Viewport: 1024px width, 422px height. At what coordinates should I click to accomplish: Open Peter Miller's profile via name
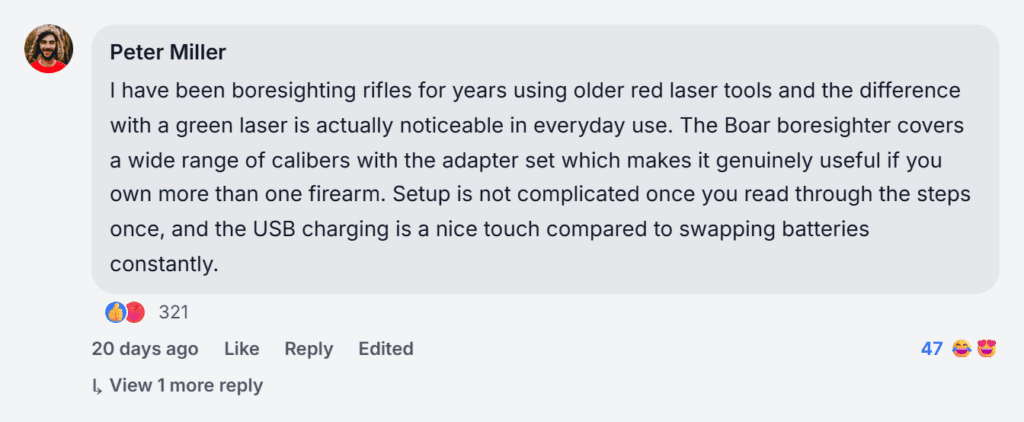coord(166,51)
